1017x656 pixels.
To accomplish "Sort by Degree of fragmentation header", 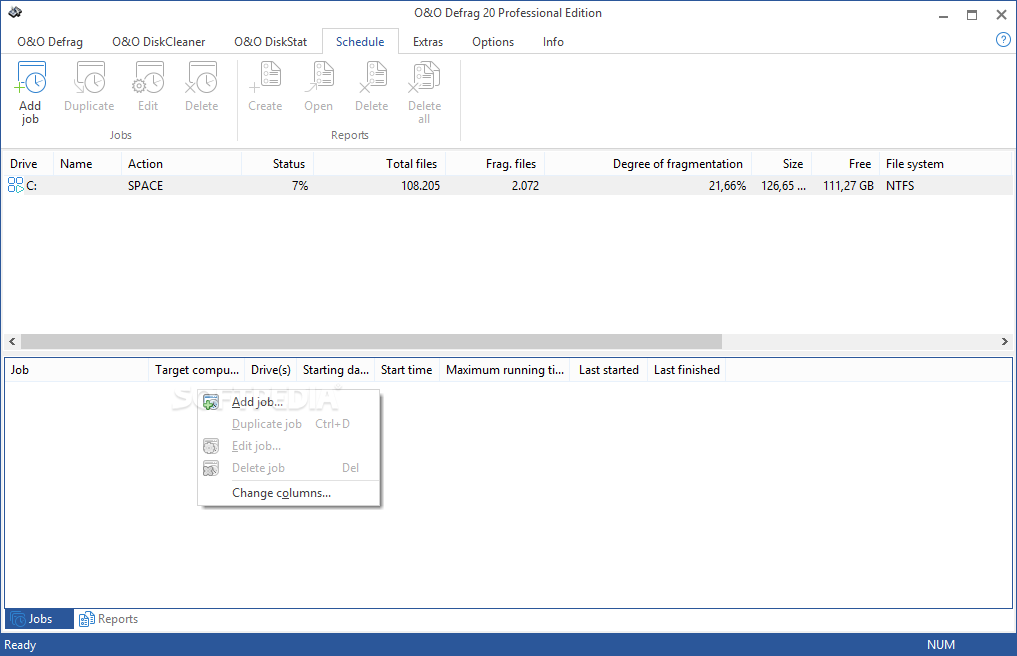I will click(x=648, y=164).
